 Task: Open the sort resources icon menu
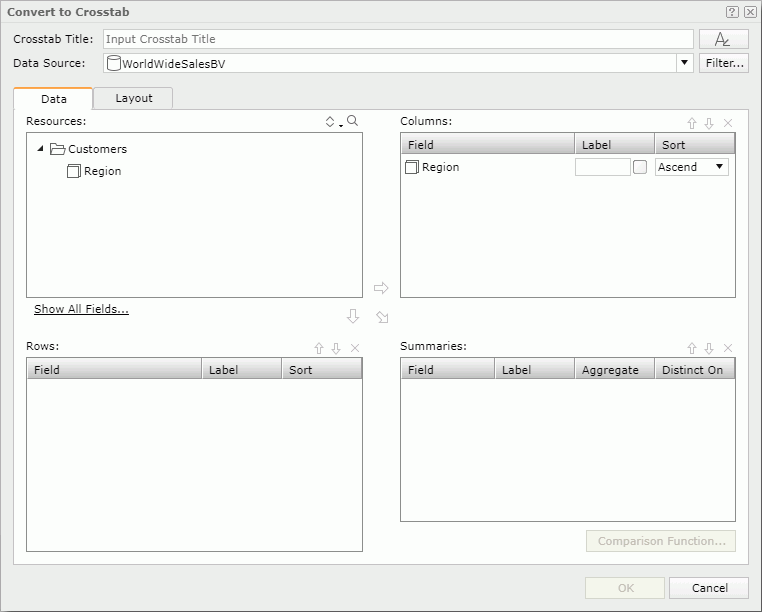[332, 121]
